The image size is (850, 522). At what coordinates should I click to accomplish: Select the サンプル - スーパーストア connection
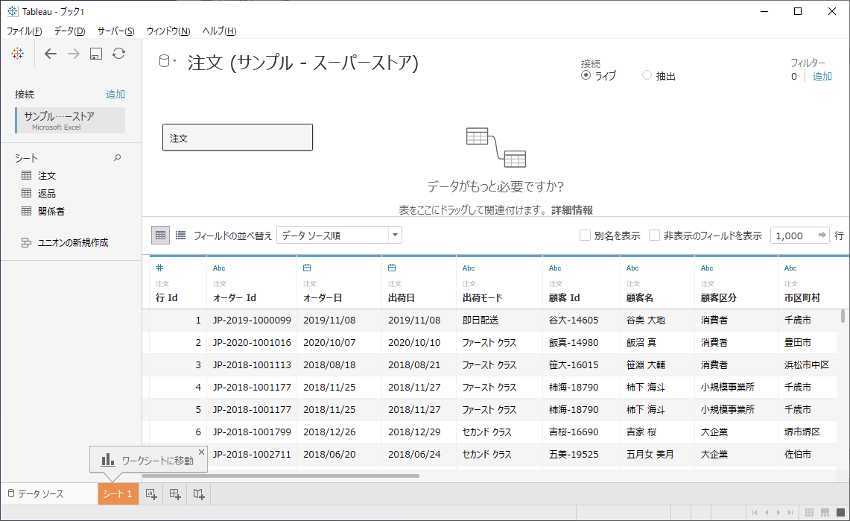pyautogui.click(x=70, y=120)
